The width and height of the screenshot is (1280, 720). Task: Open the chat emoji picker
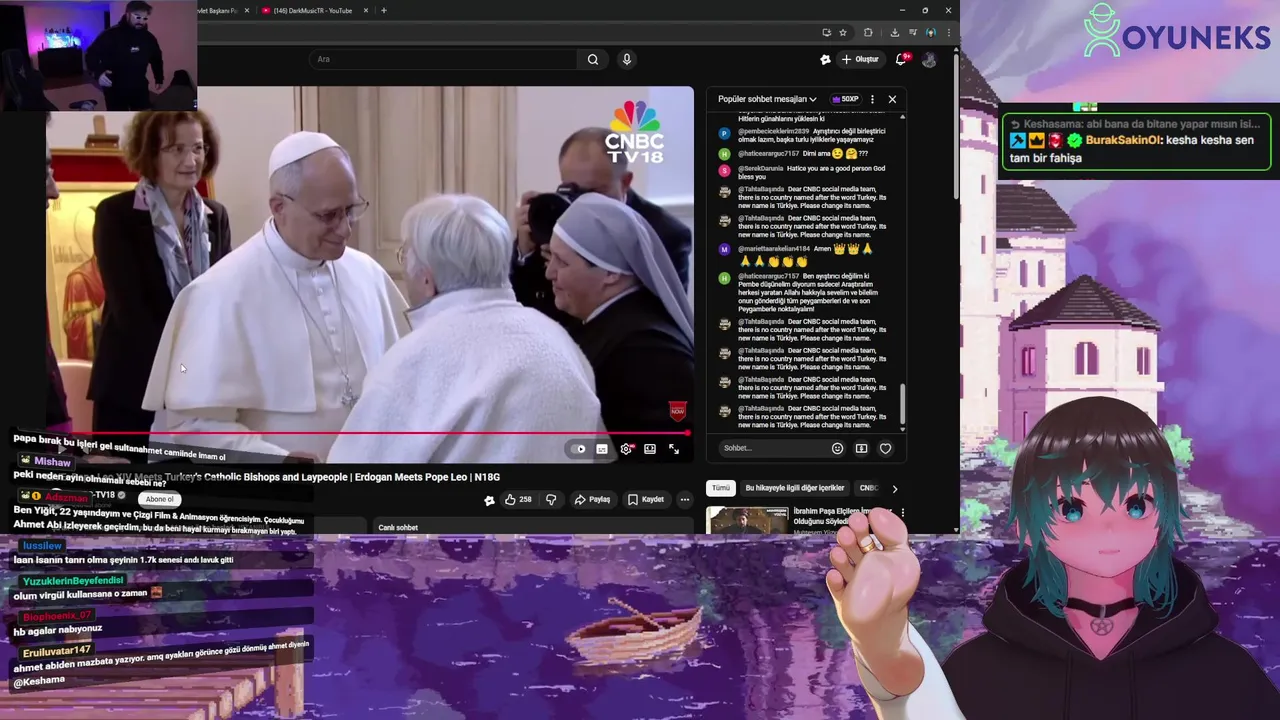coord(838,448)
